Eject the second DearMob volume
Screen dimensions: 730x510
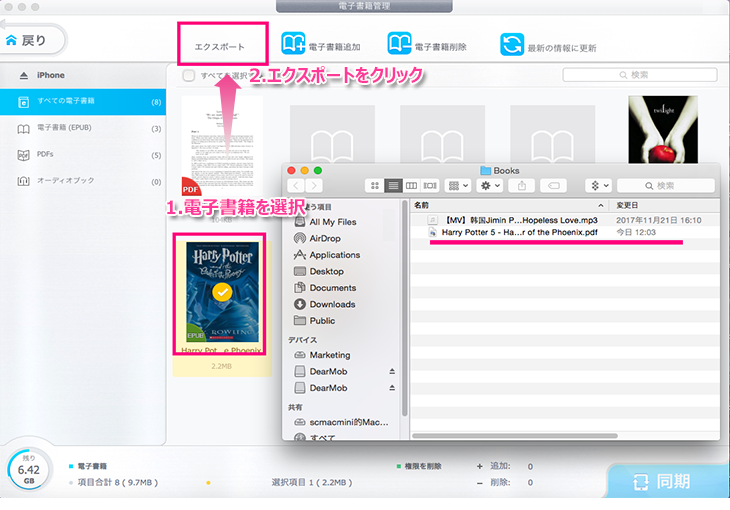pos(392,388)
